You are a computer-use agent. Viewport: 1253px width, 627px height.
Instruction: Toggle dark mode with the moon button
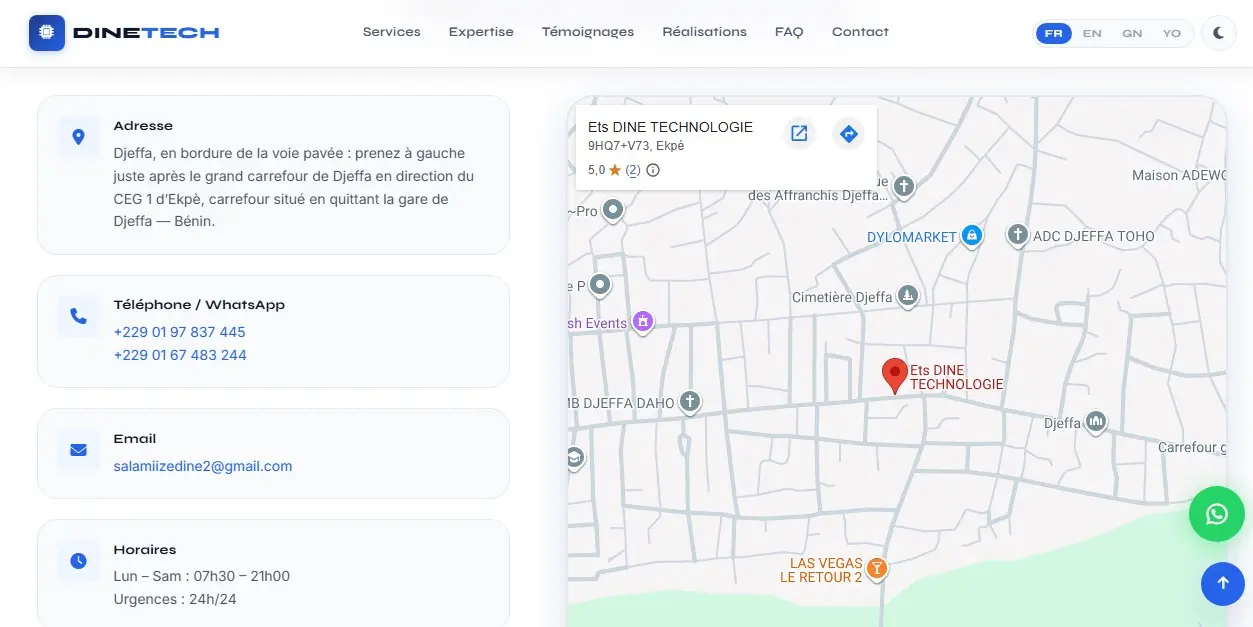pyautogui.click(x=1217, y=33)
